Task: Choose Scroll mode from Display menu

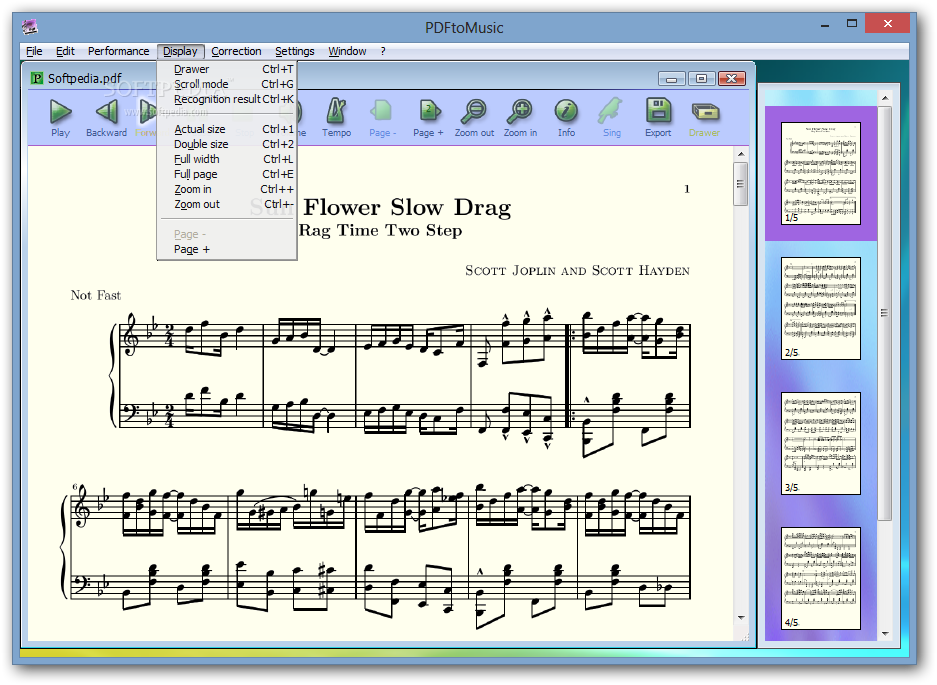Action: click(x=227, y=84)
